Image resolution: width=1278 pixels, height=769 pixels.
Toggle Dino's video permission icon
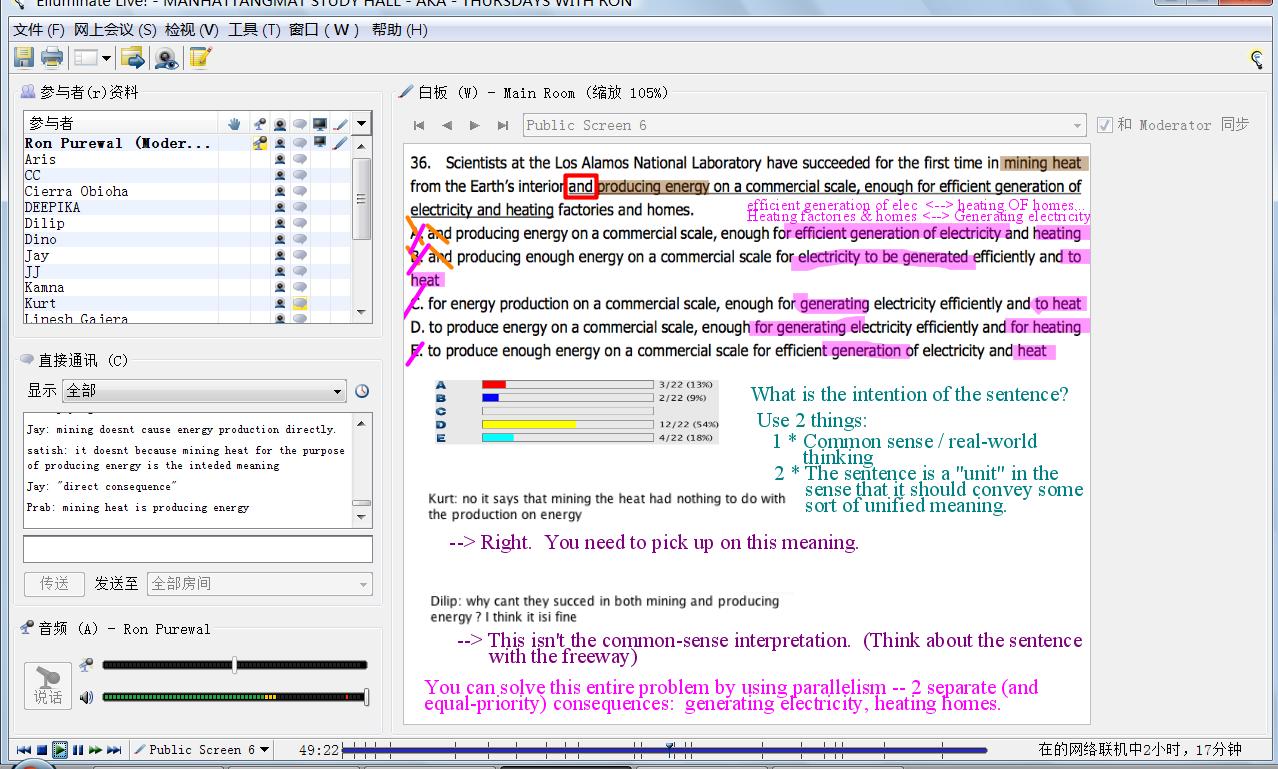click(280, 239)
